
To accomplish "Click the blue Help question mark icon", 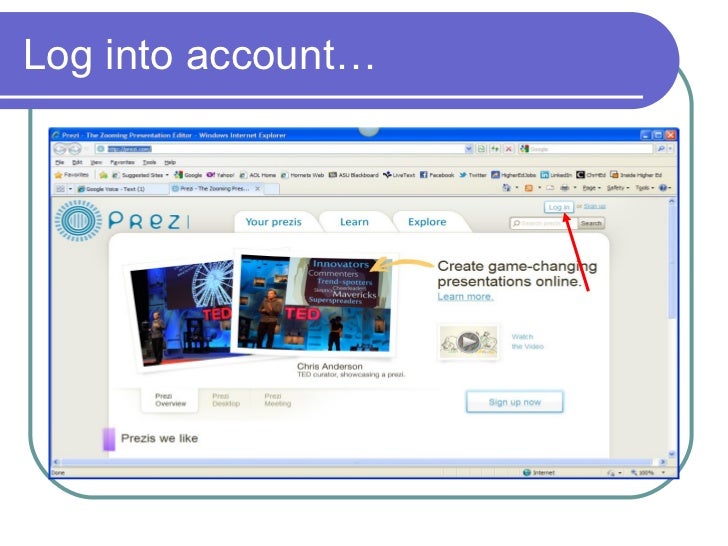I will [x=663, y=188].
